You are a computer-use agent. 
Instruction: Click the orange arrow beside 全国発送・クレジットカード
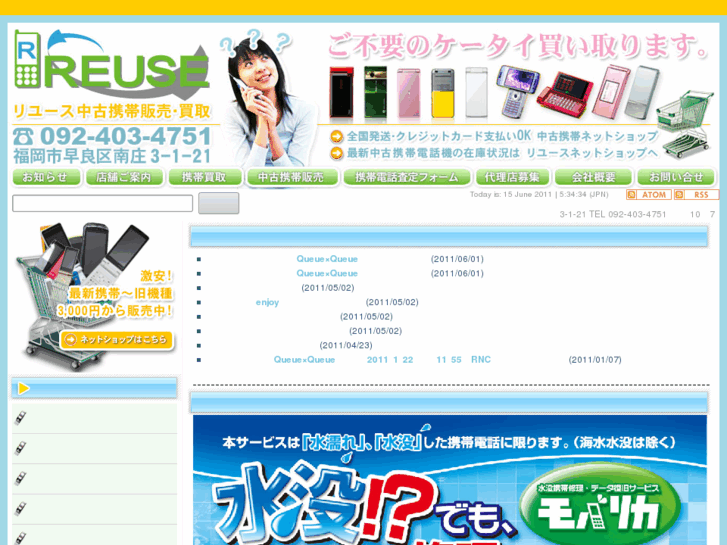tap(337, 137)
